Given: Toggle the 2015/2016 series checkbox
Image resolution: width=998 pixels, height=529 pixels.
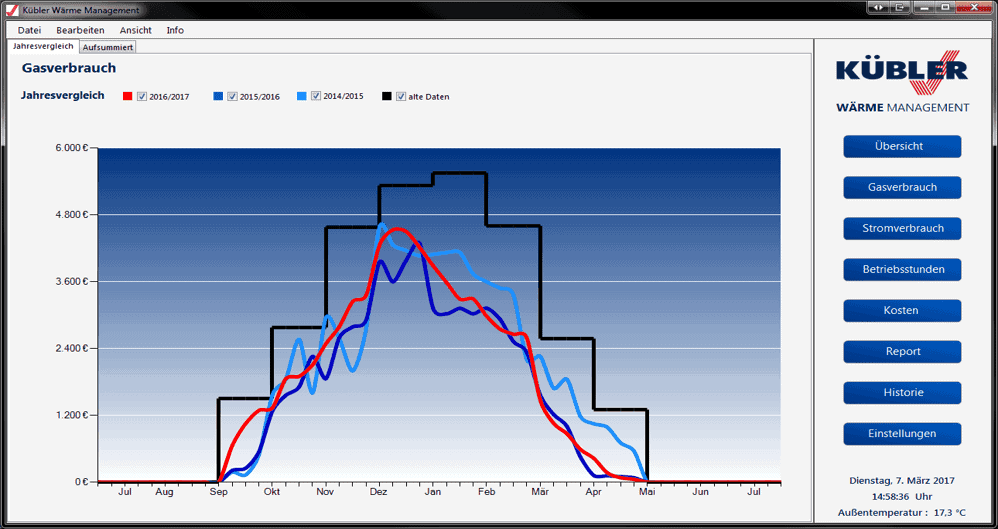Looking at the screenshot, I should (x=232, y=97).
